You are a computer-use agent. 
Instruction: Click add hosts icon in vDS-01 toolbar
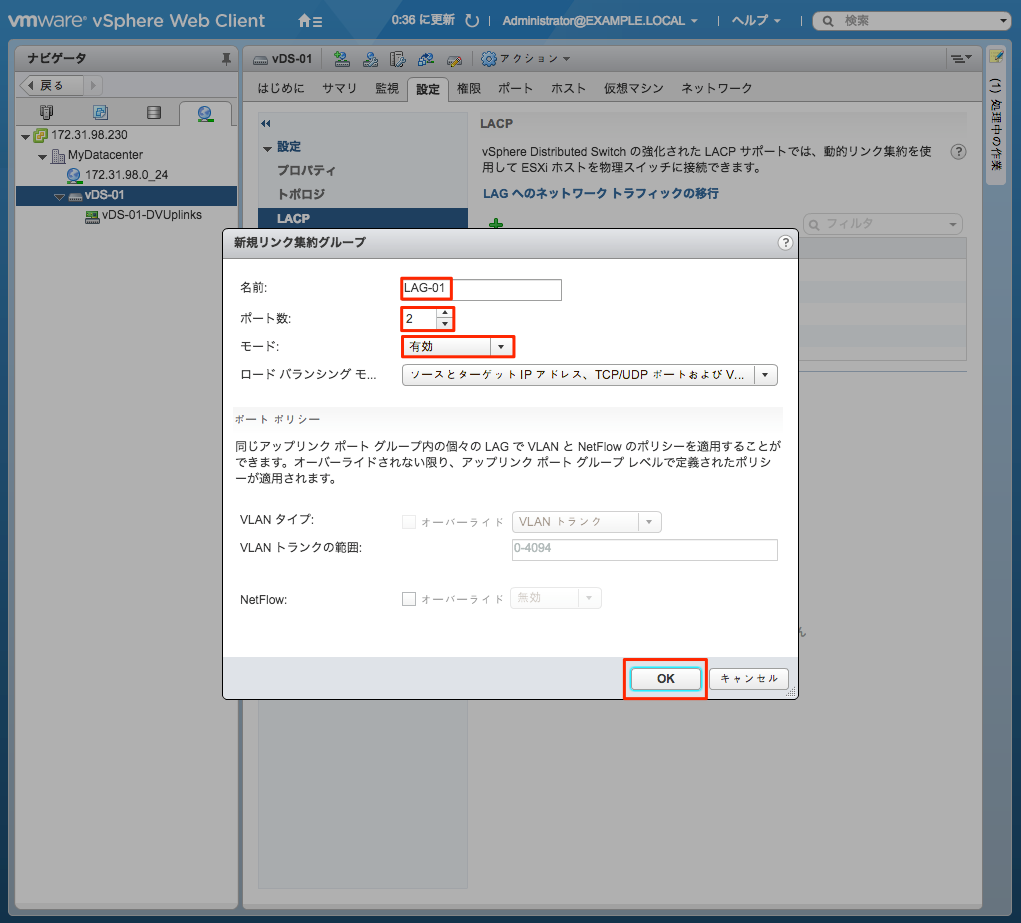341,59
